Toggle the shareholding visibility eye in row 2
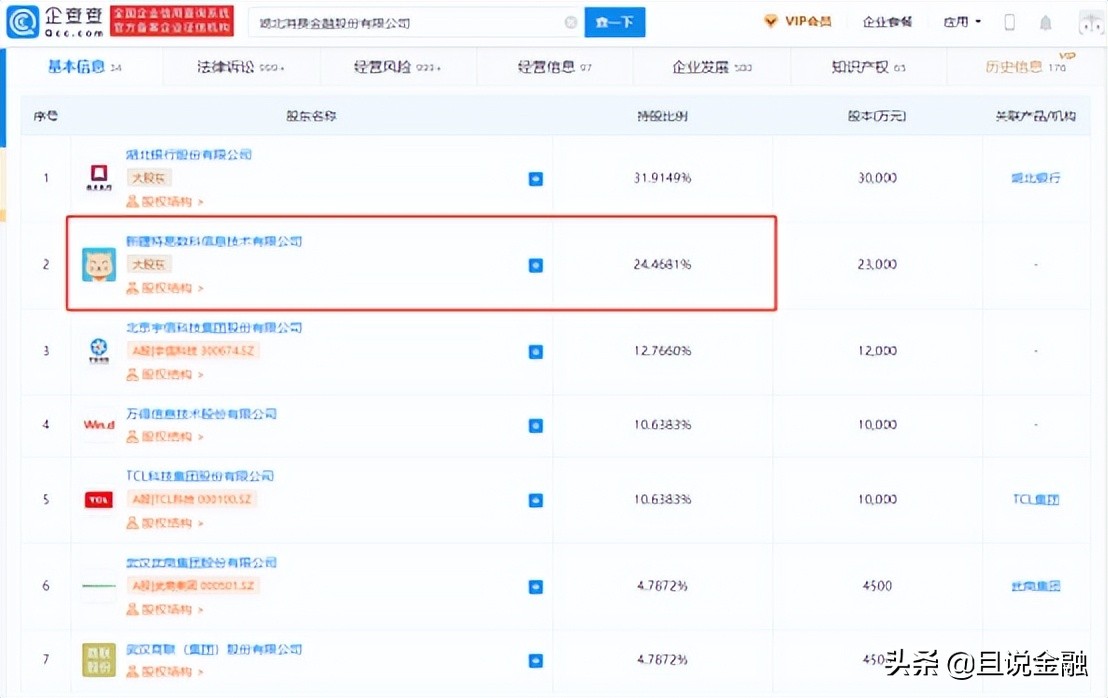Screen dimensions: 1108x698 coord(536,265)
